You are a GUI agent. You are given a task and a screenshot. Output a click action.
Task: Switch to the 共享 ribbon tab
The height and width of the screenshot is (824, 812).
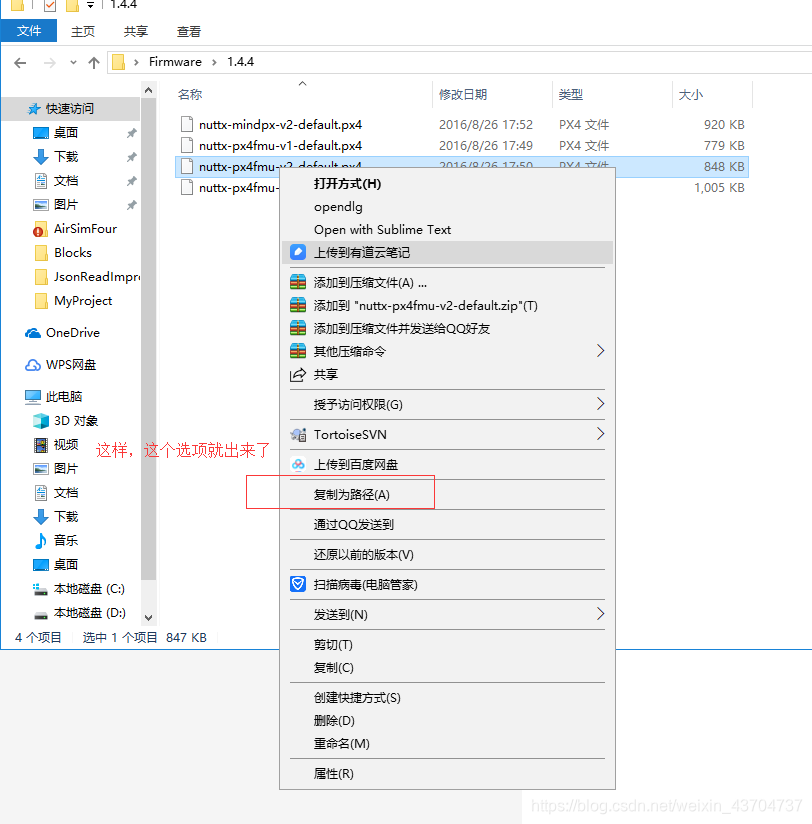136,32
